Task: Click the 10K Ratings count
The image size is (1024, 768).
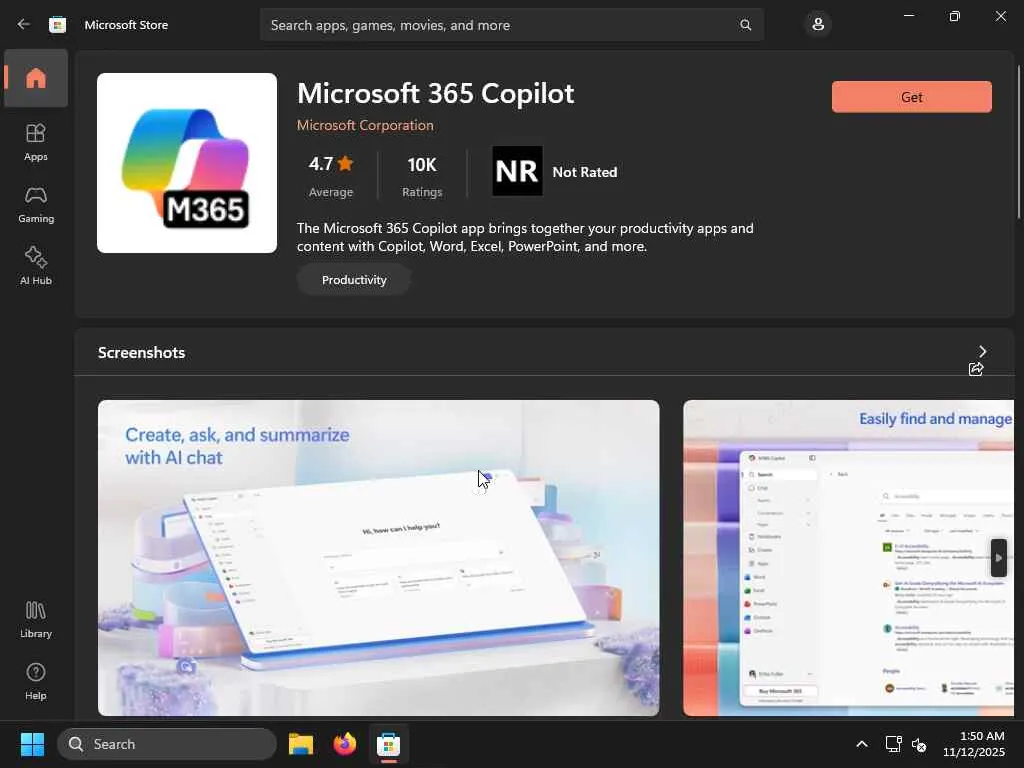Action: pos(422,175)
